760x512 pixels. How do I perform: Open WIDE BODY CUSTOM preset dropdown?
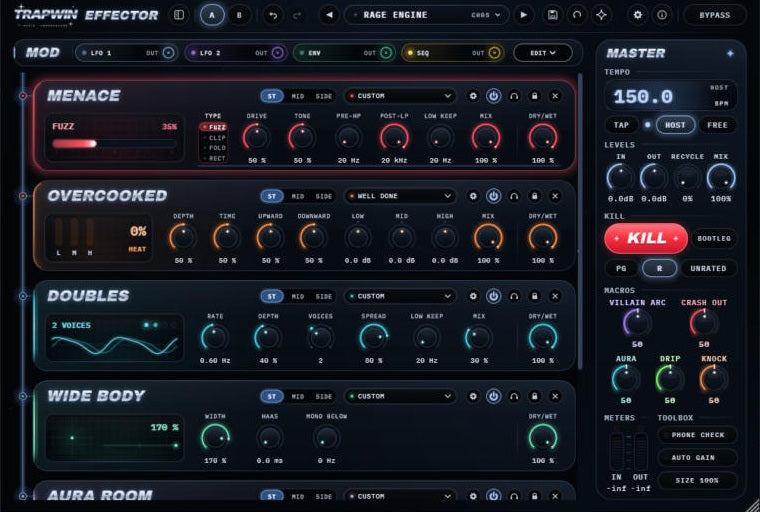tap(401, 396)
